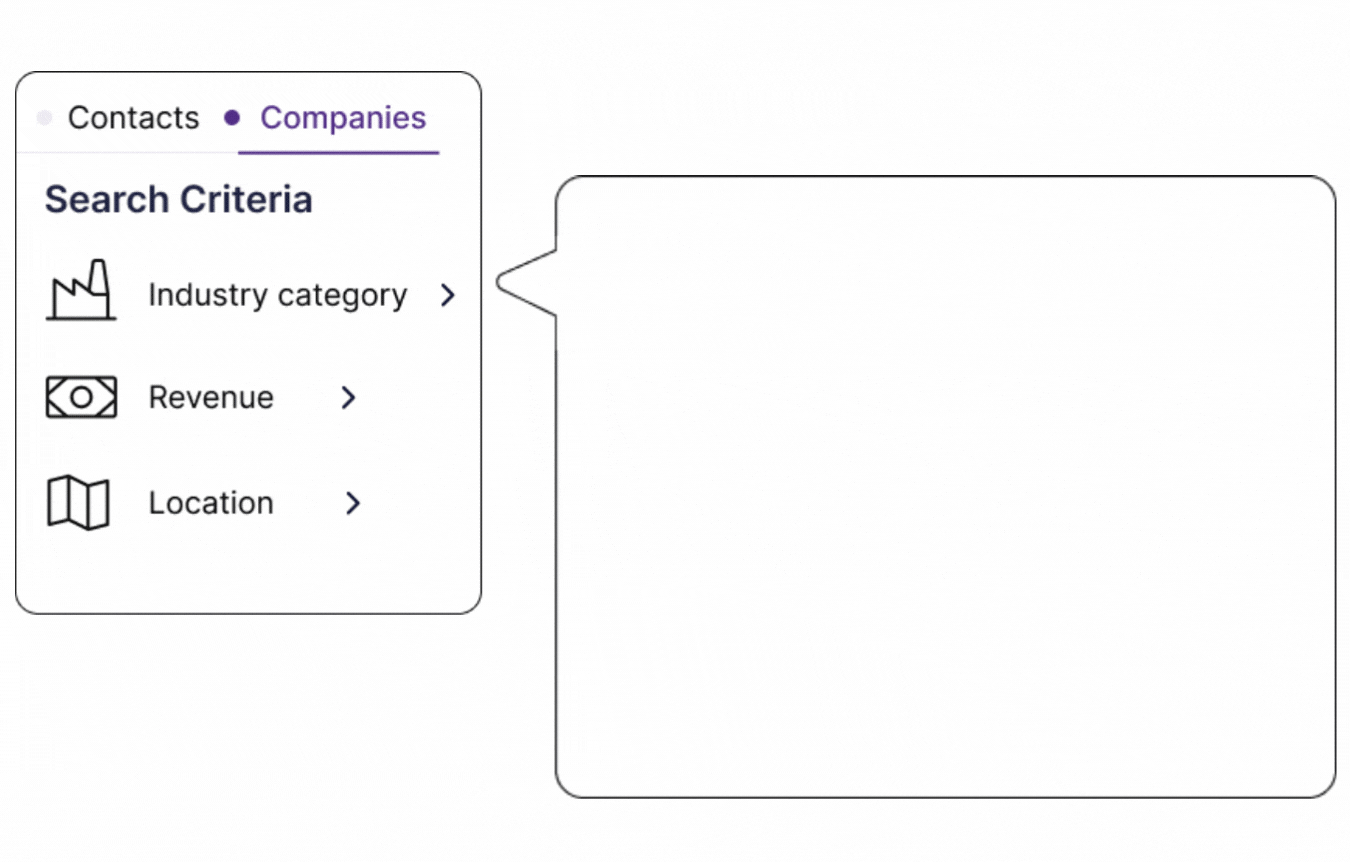Click inside the large empty speech-bubble panel
The height and width of the screenshot is (862, 1350).
945,487
